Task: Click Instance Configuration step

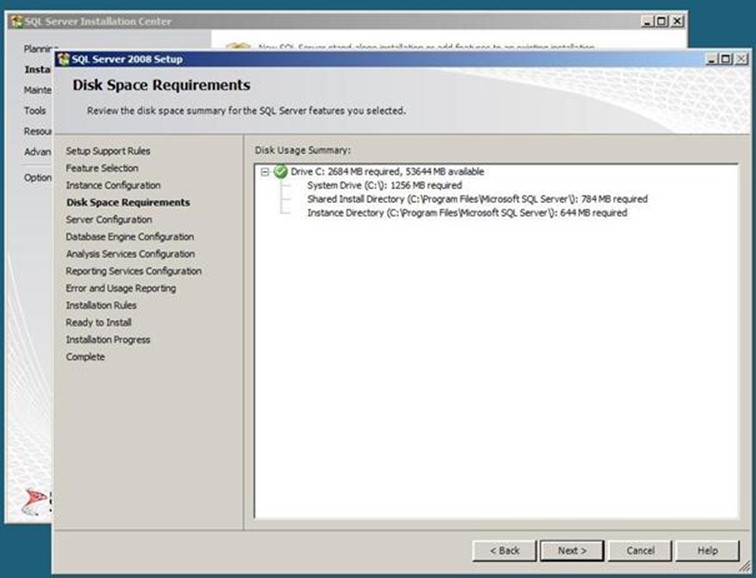Action: [113, 185]
